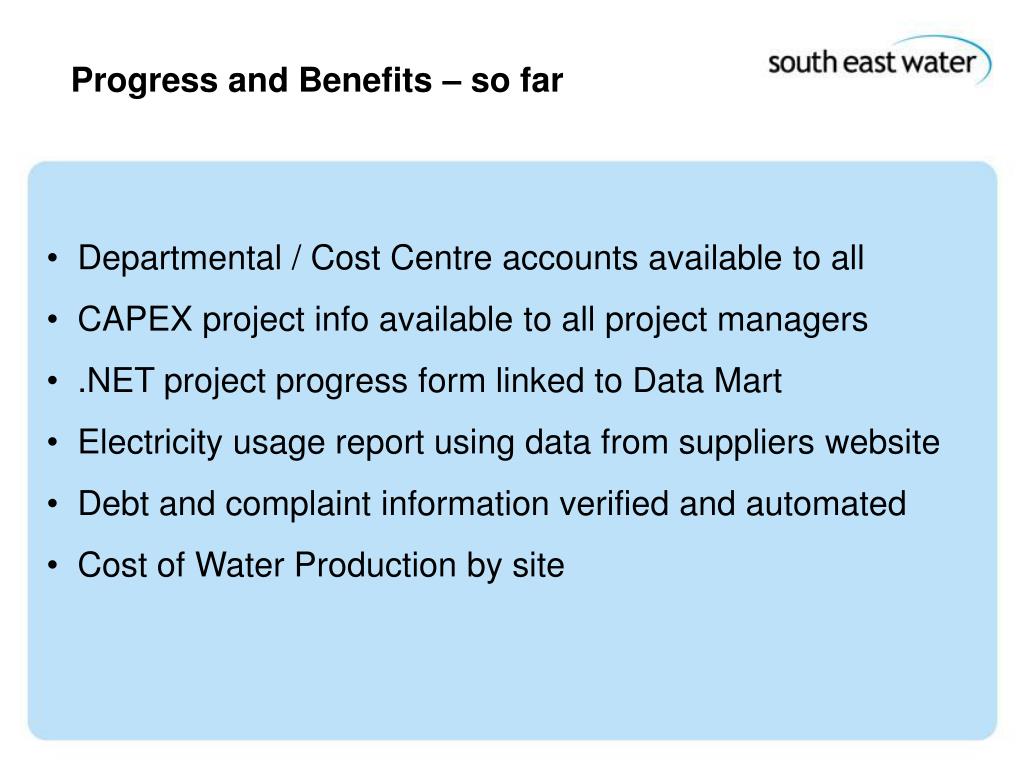Select Cost of Water Production by site

coord(321,565)
